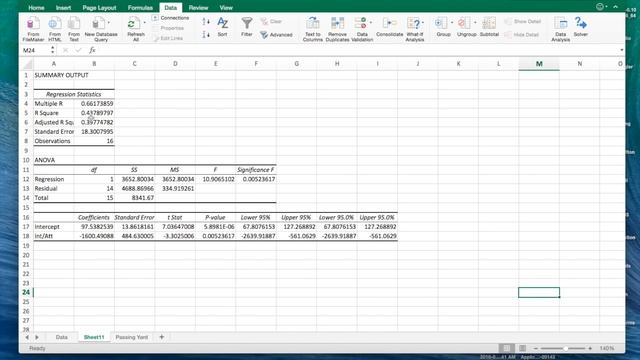Image resolution: width=640 pixels, height=360 pixels.
Task: Click Connections button
Action: (x=171, y=18)
